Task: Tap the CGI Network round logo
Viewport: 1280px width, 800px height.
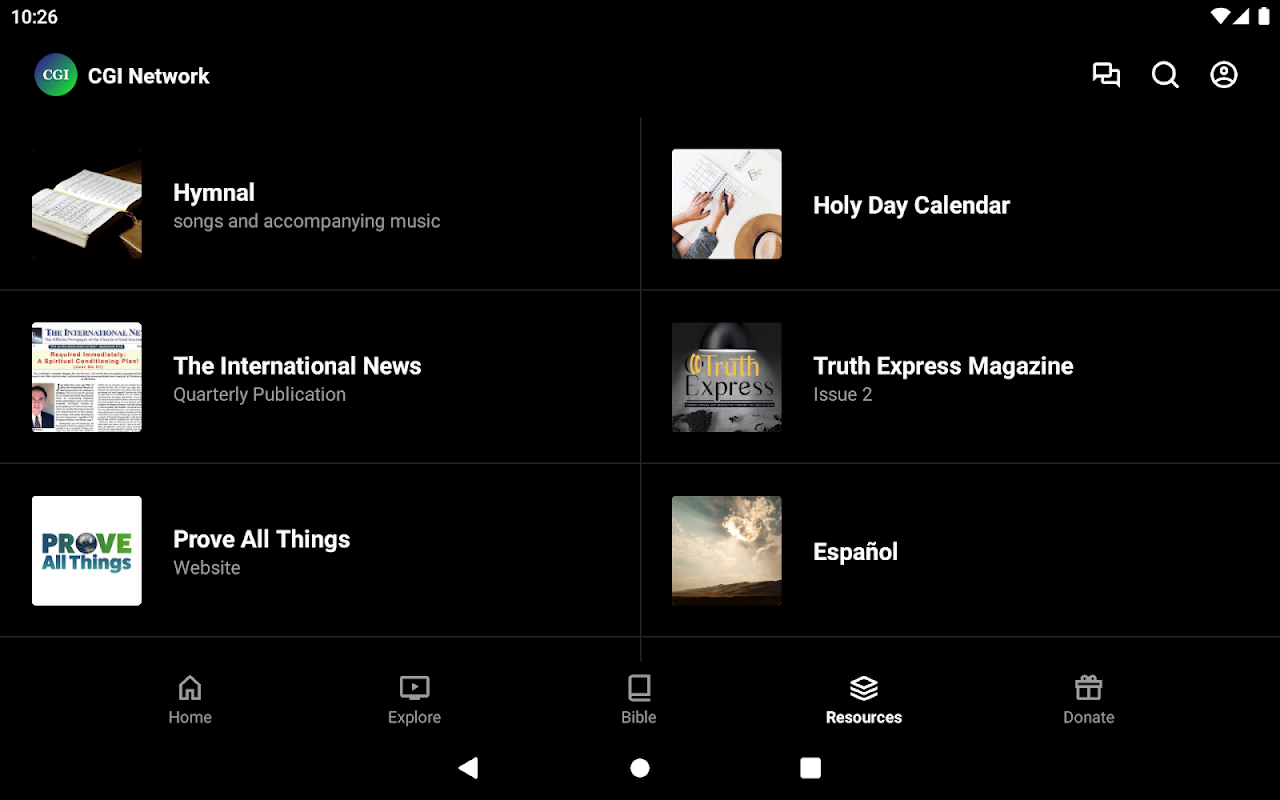Action: point(56,75)
